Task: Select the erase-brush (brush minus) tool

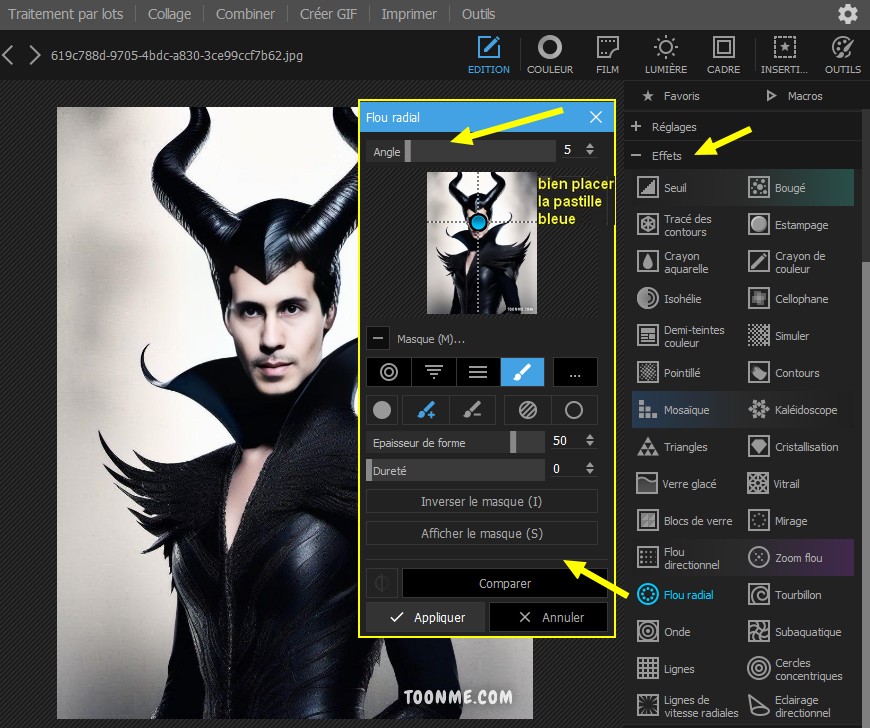Action: pyautogui.click(x=472, y=410)
